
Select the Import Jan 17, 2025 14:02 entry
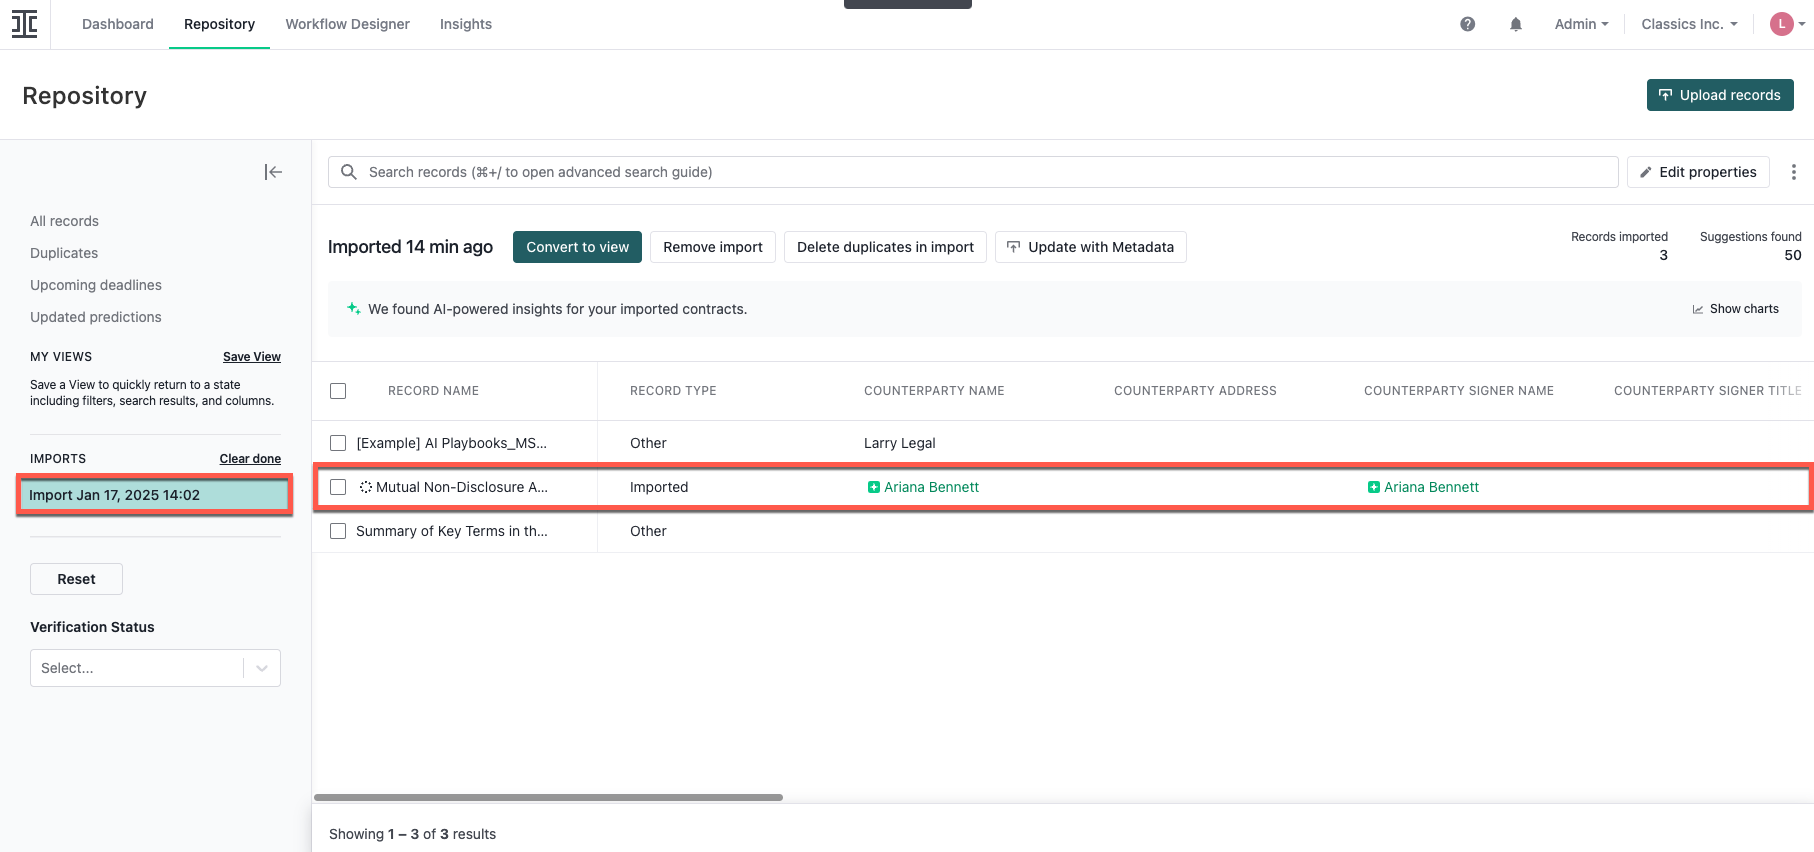[x=155, y=495]
